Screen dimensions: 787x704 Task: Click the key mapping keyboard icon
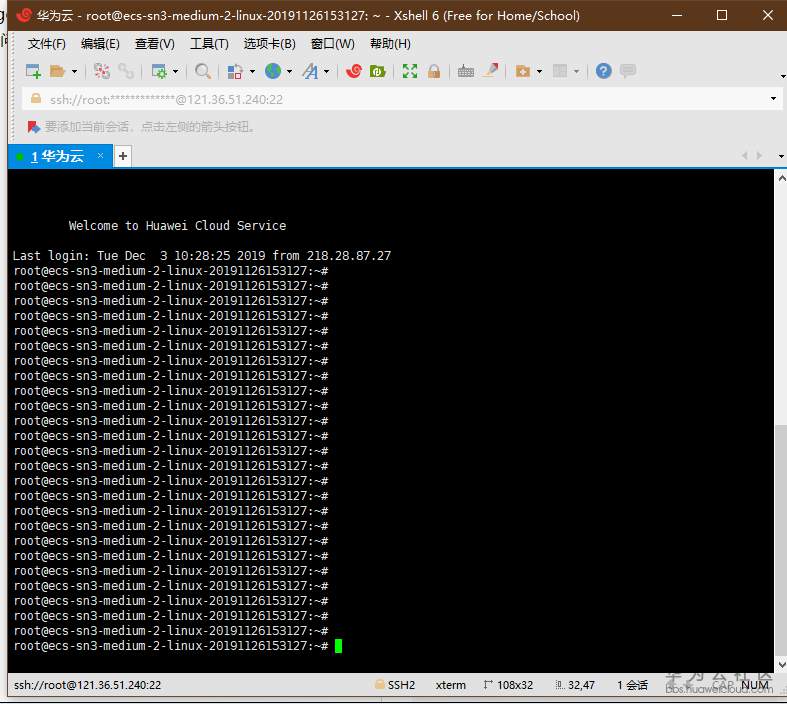click(x=466, y=71)
